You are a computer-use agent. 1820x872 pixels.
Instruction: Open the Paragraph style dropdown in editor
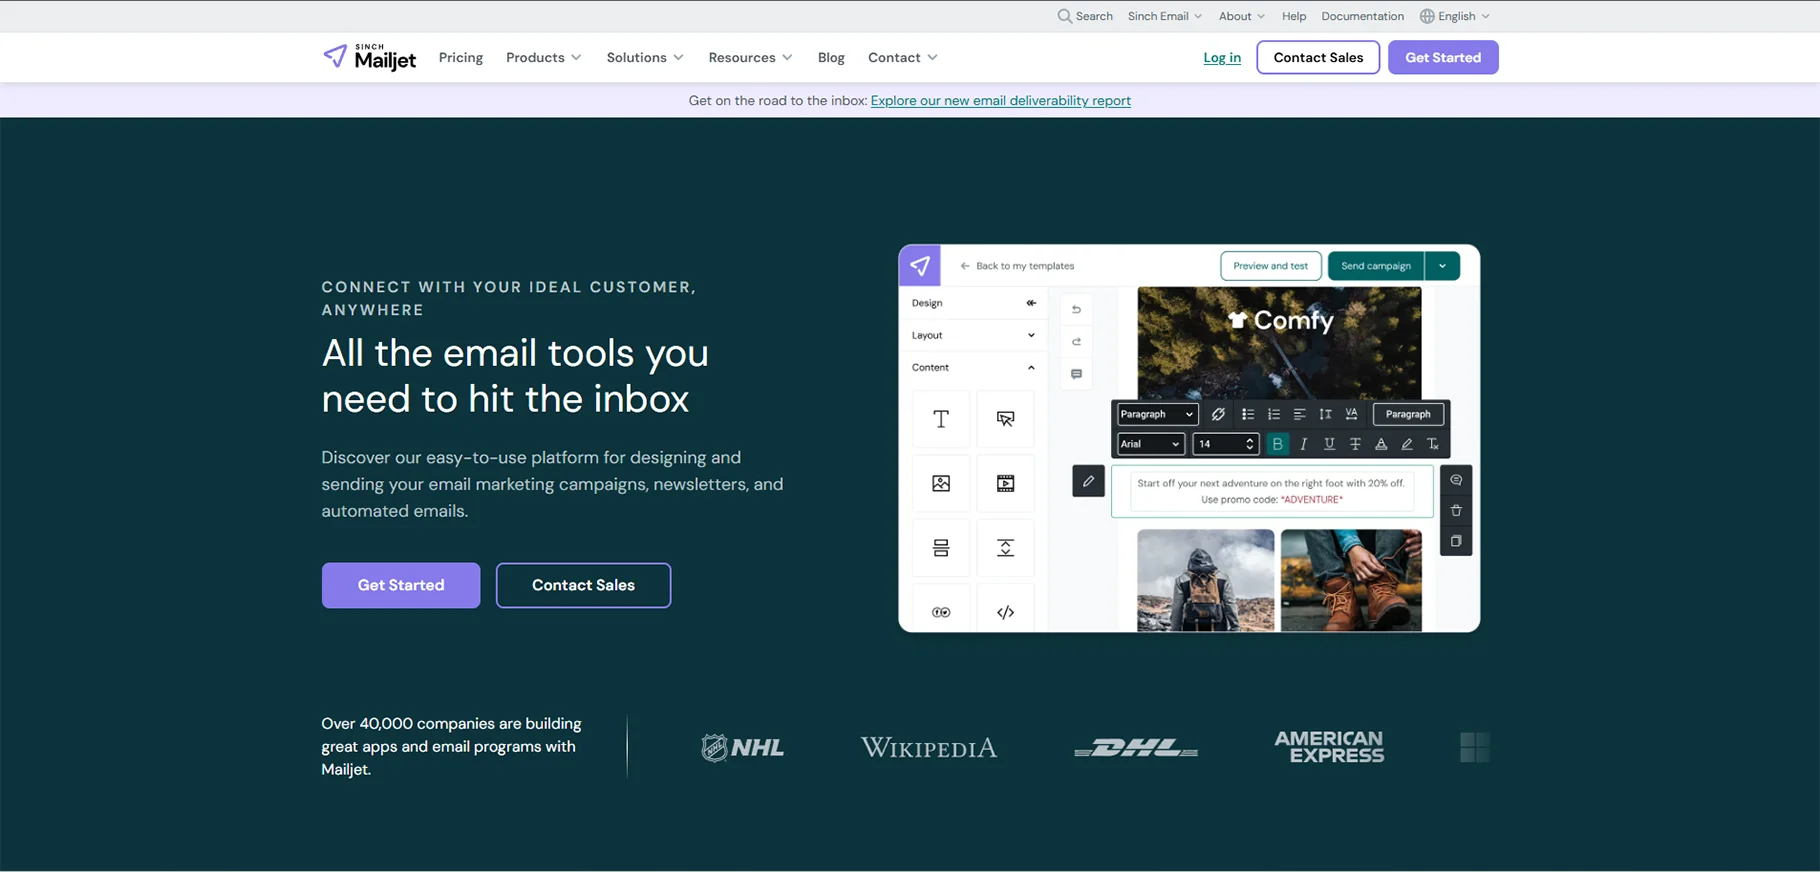pos(1157,414)
